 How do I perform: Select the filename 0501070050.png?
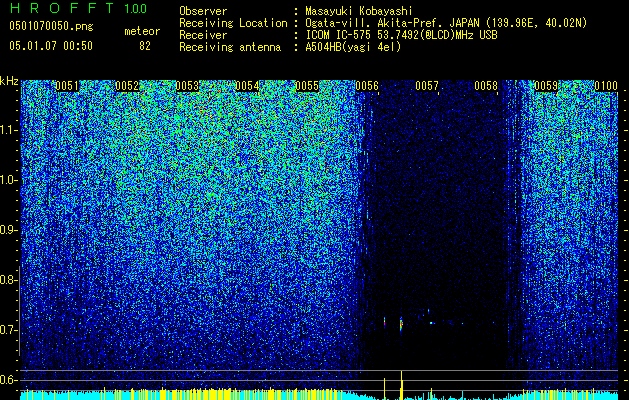click(x=51, y=26)
